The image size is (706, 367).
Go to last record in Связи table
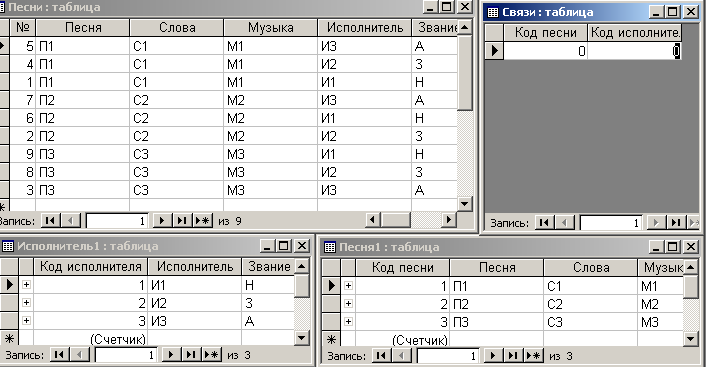click(x=675, y=222)
